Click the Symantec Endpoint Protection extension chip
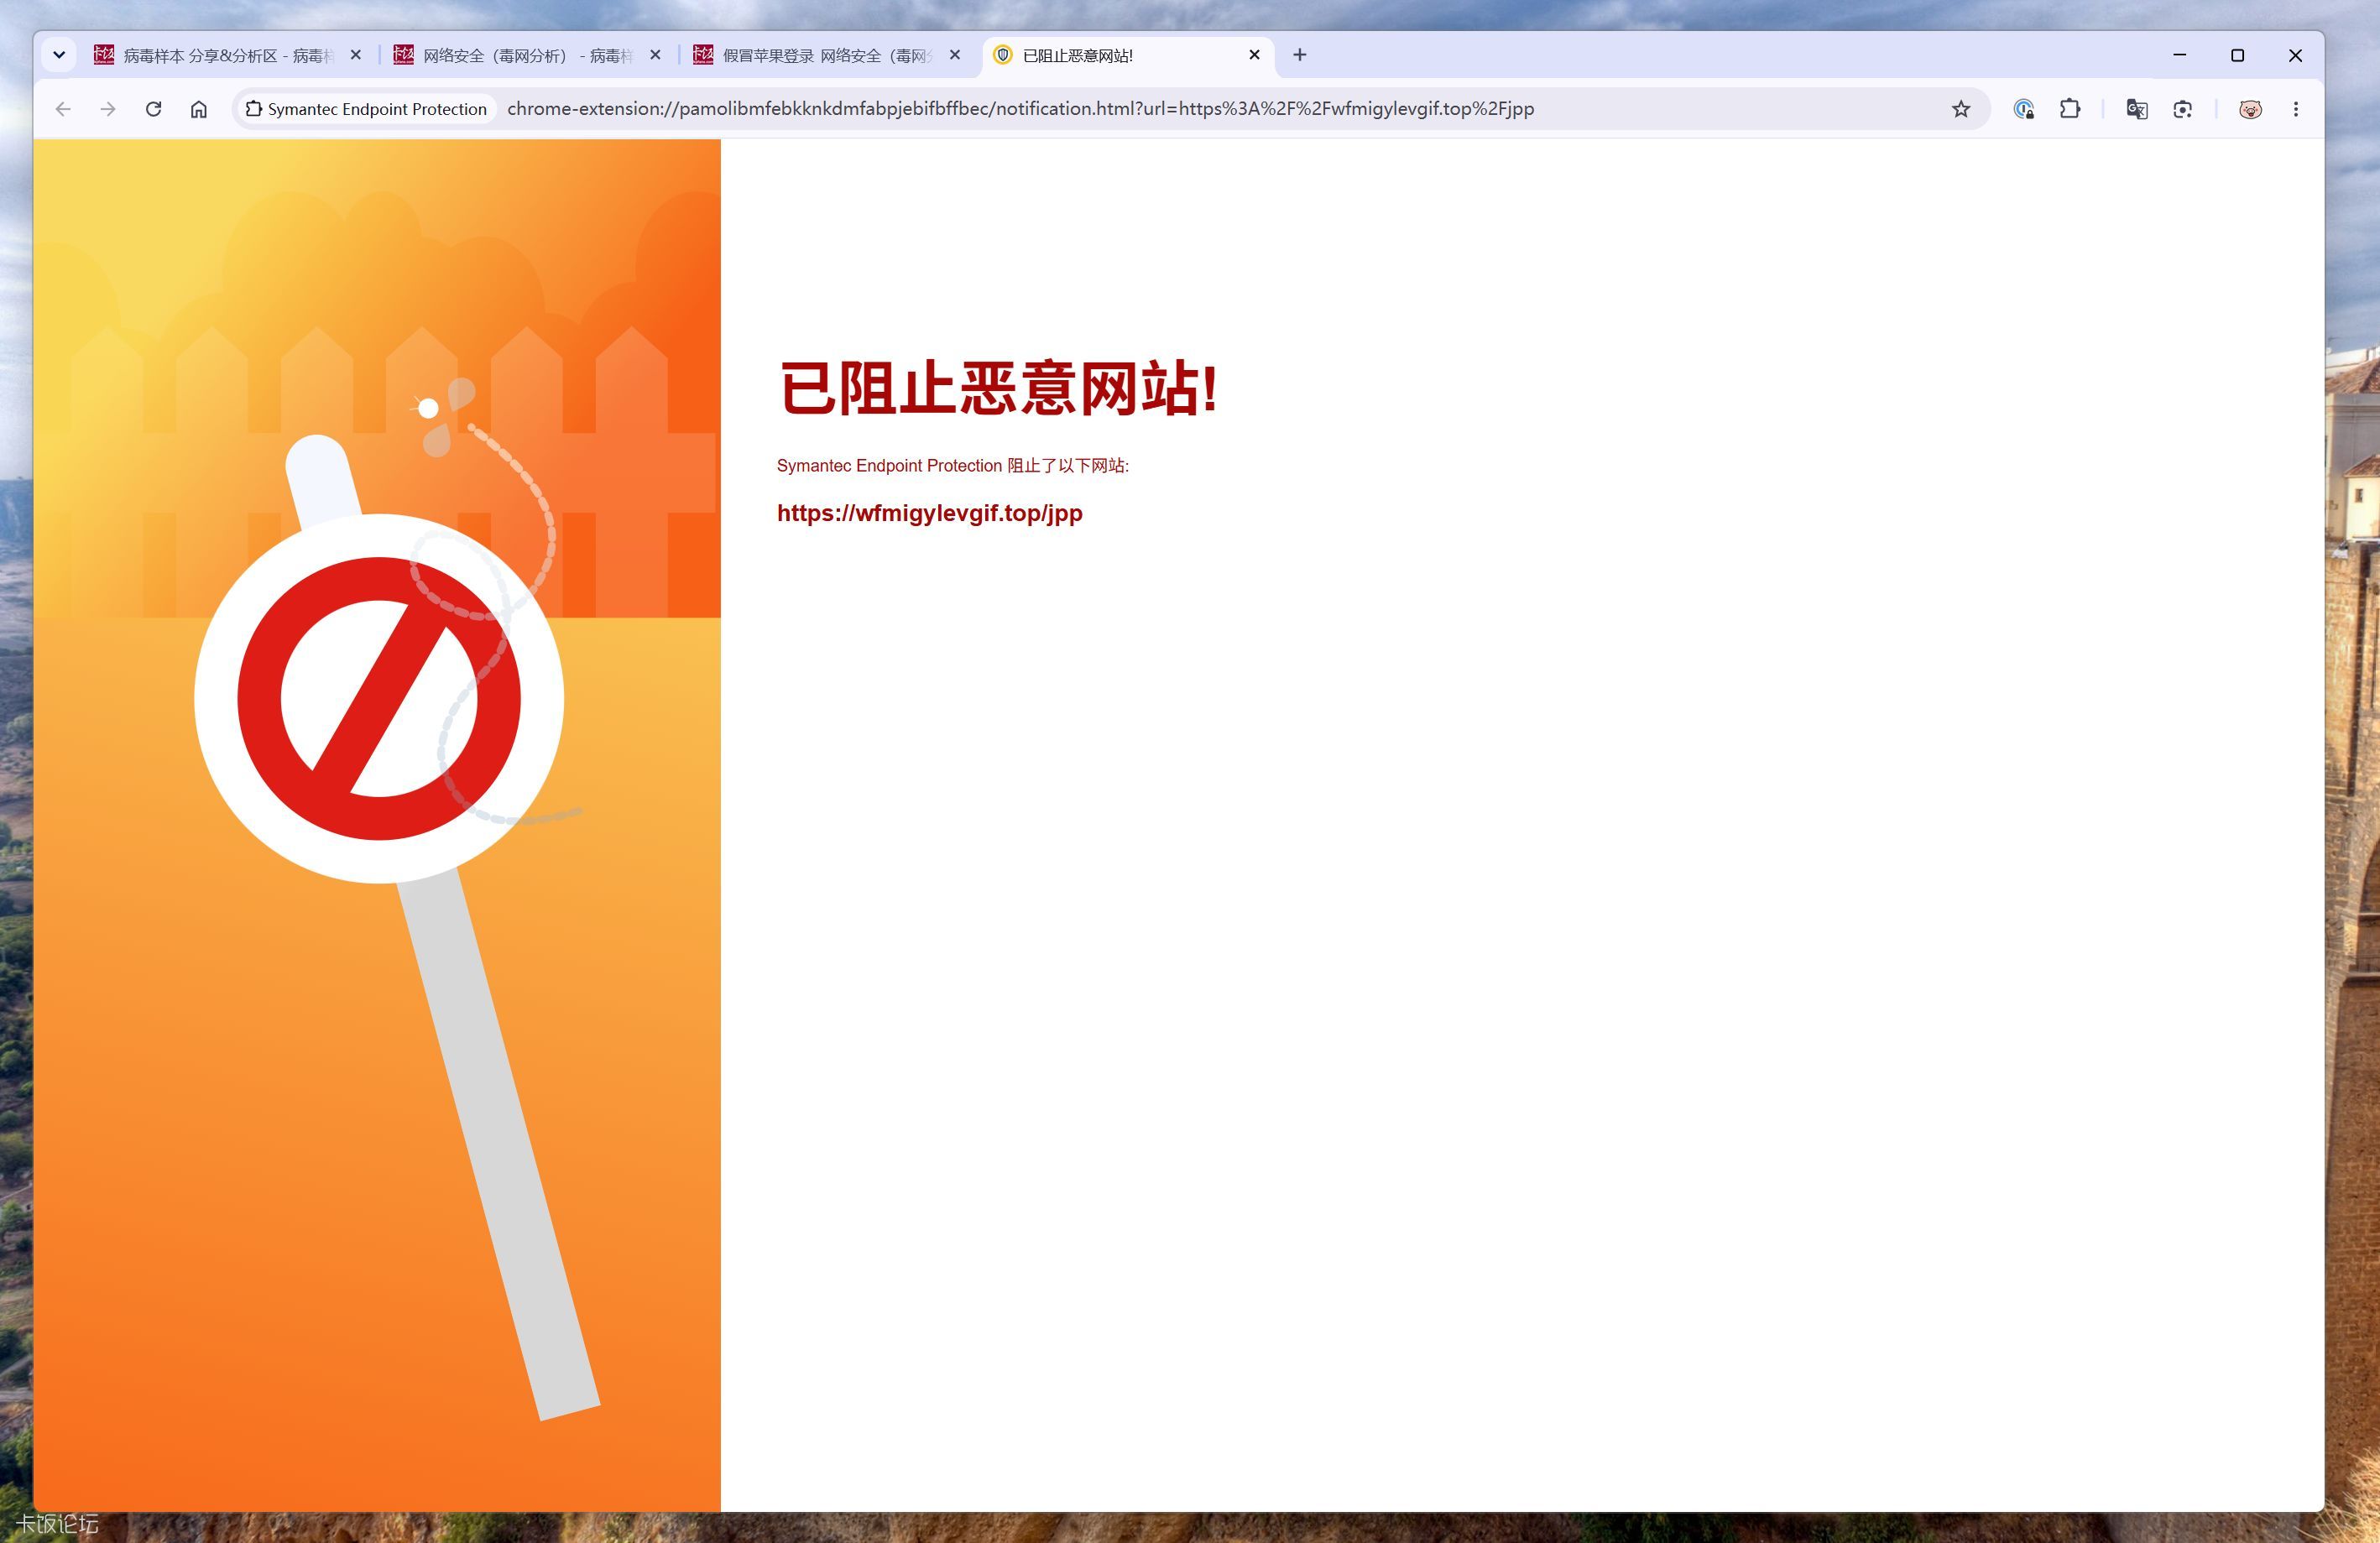The height and width of the screenshot is (1543, 2380). pos(367,109)
